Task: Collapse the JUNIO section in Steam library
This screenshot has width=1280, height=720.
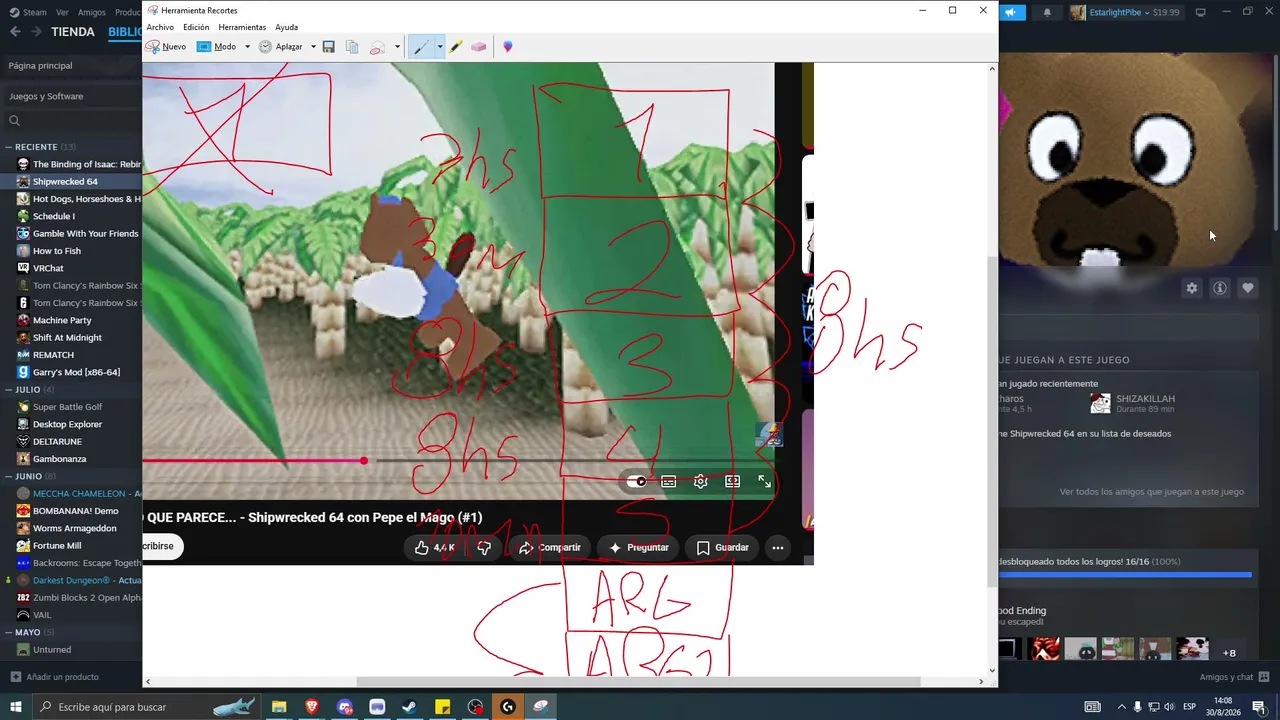Action: pos(8,476)
